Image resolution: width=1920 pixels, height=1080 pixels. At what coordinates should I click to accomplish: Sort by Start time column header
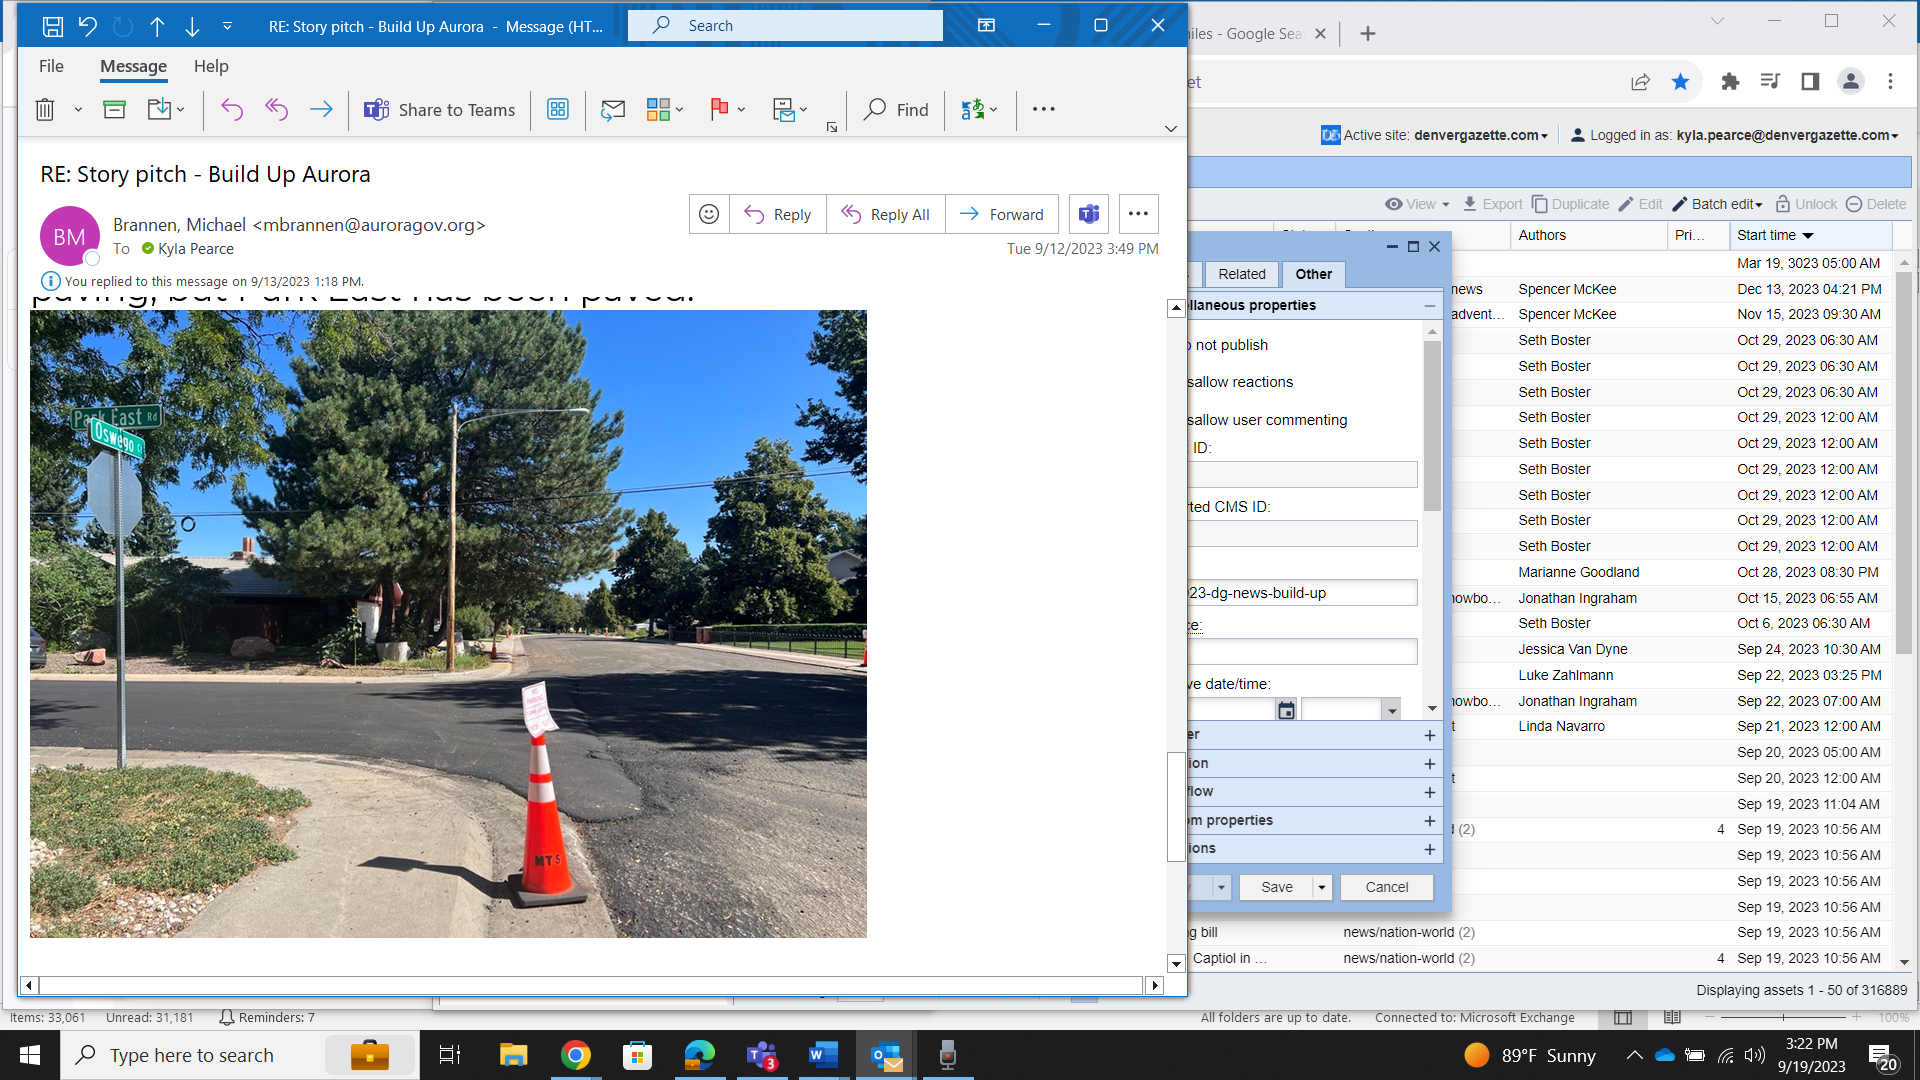coord(1810,235)
